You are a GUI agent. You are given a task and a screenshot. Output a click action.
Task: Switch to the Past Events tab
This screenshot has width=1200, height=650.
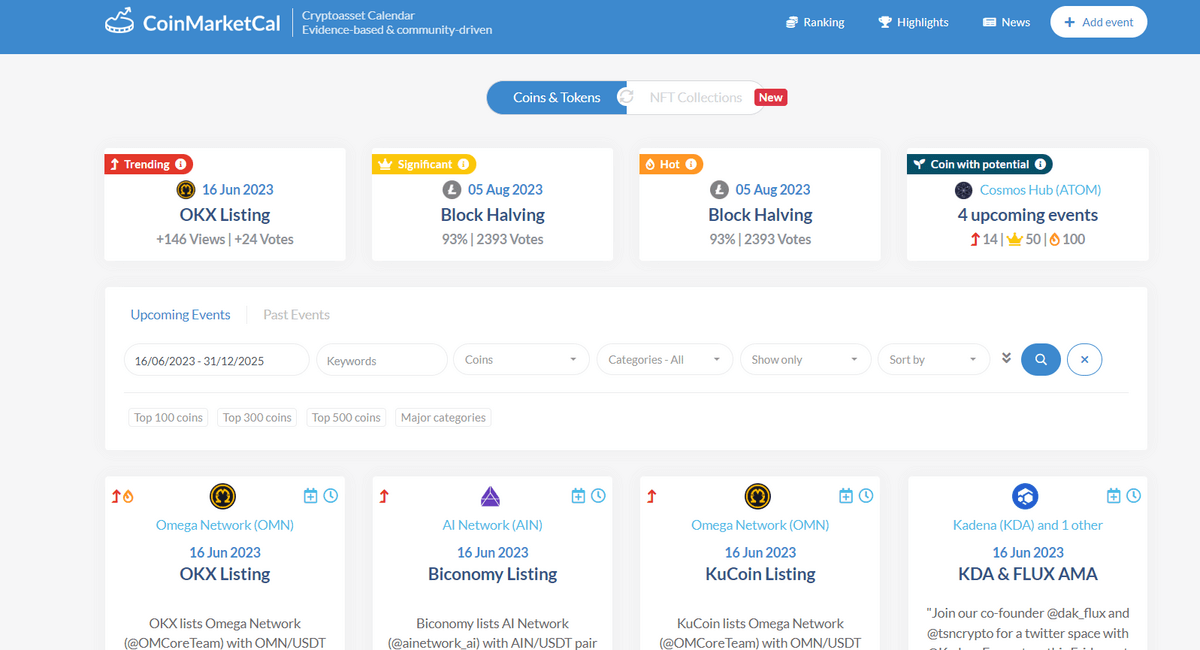[295, 314]
